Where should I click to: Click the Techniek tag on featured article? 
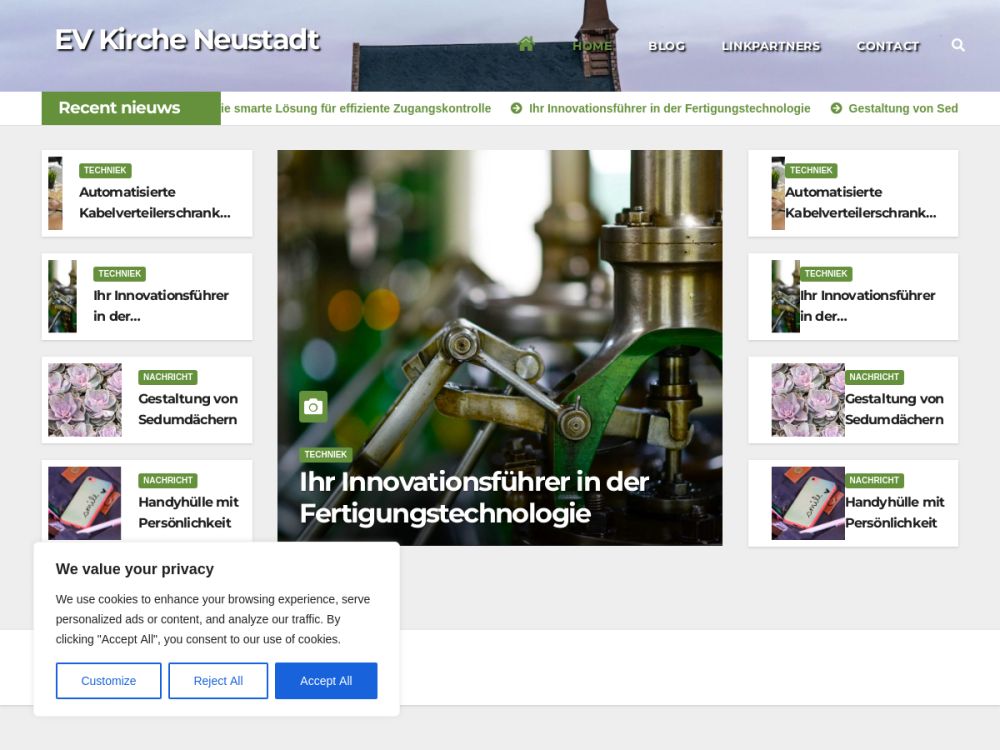[325, 454]
